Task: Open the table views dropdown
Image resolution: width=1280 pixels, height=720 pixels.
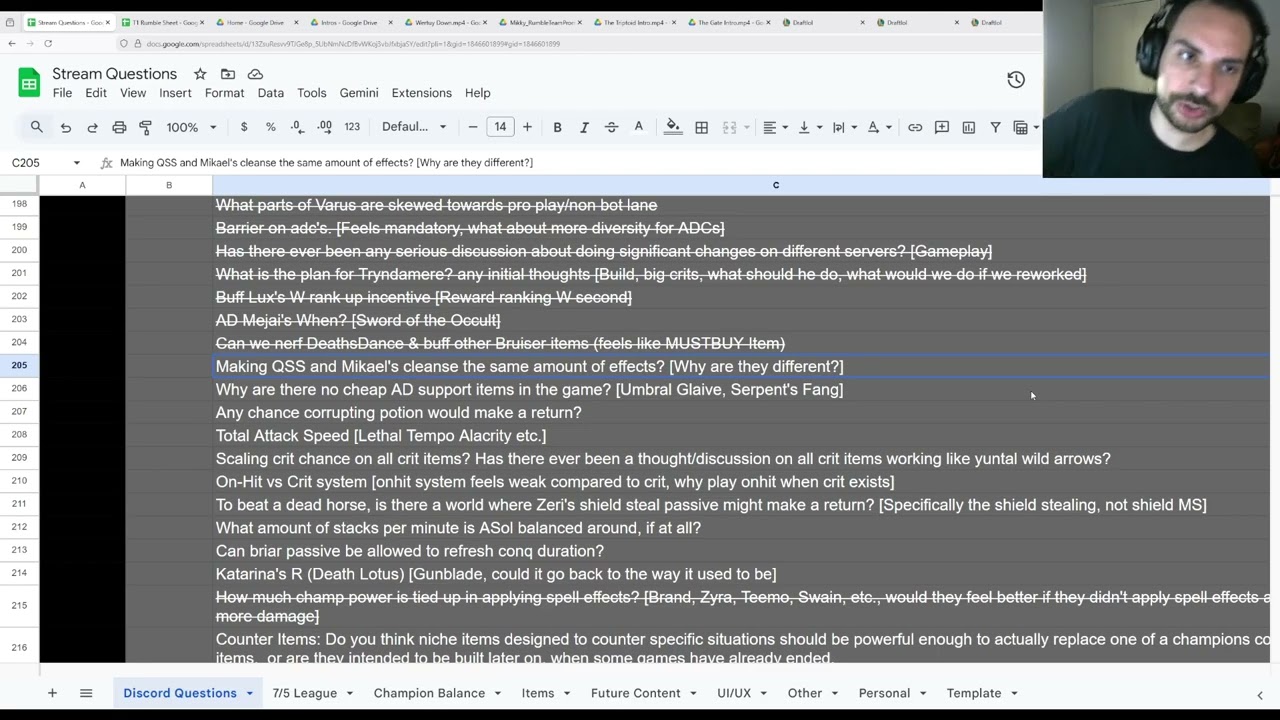Action: coord(1026,127)
